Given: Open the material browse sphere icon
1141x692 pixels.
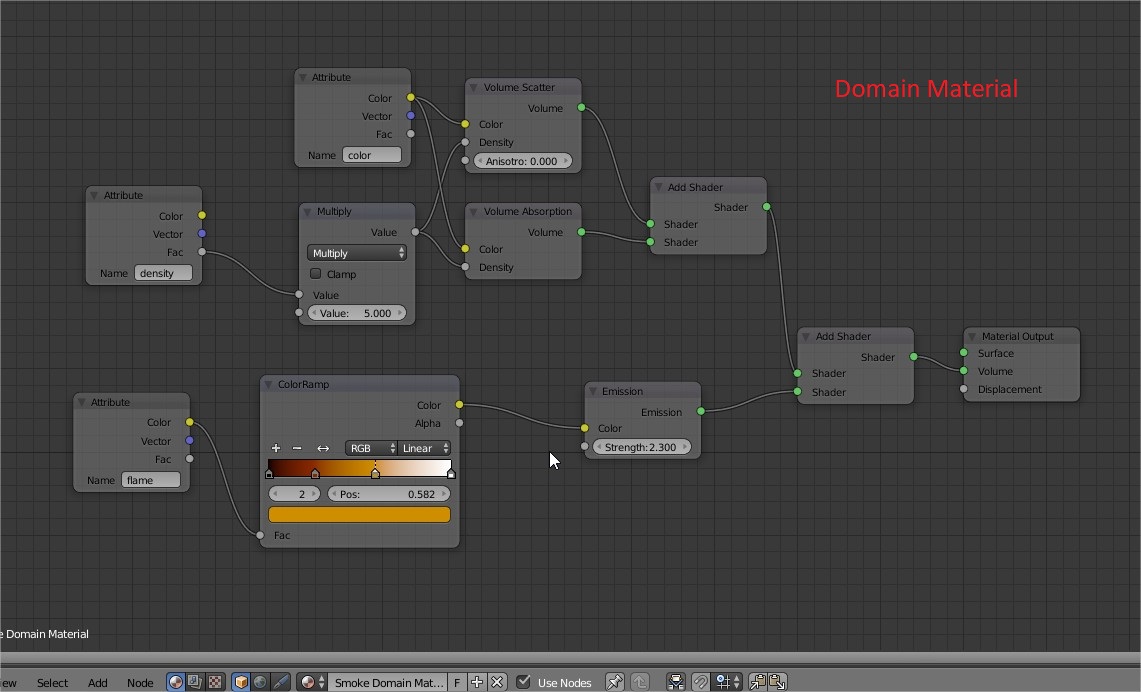Looking at the screenshot, I should [x=308, y=682].
